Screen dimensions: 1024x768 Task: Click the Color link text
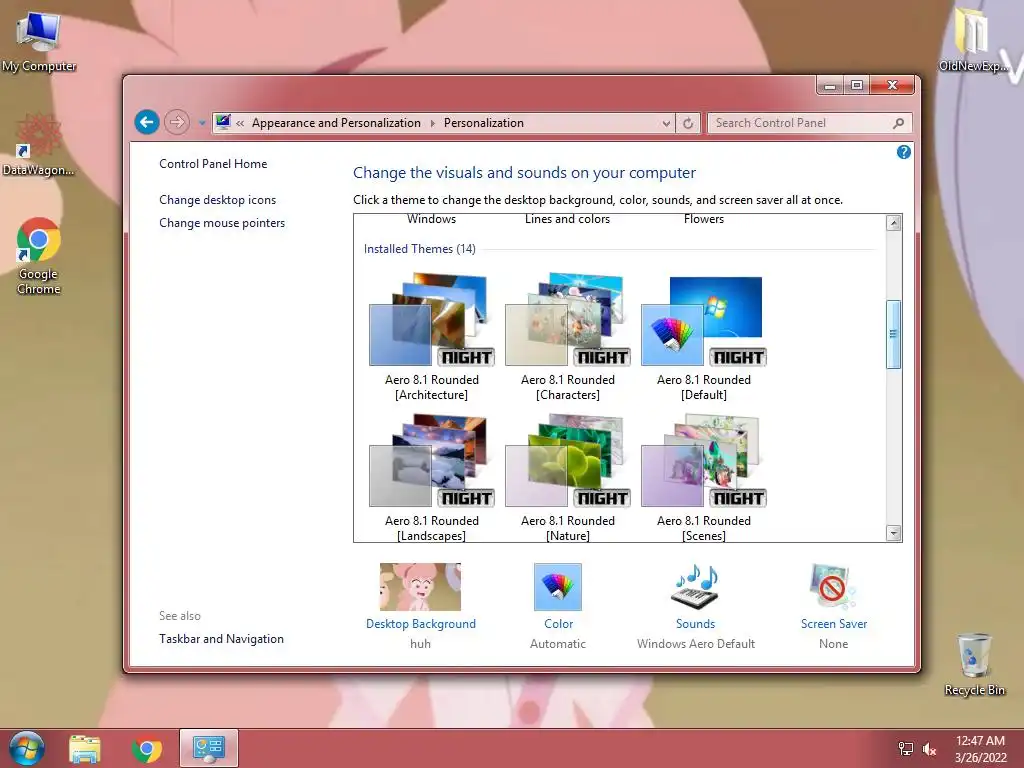coord(558,624)
